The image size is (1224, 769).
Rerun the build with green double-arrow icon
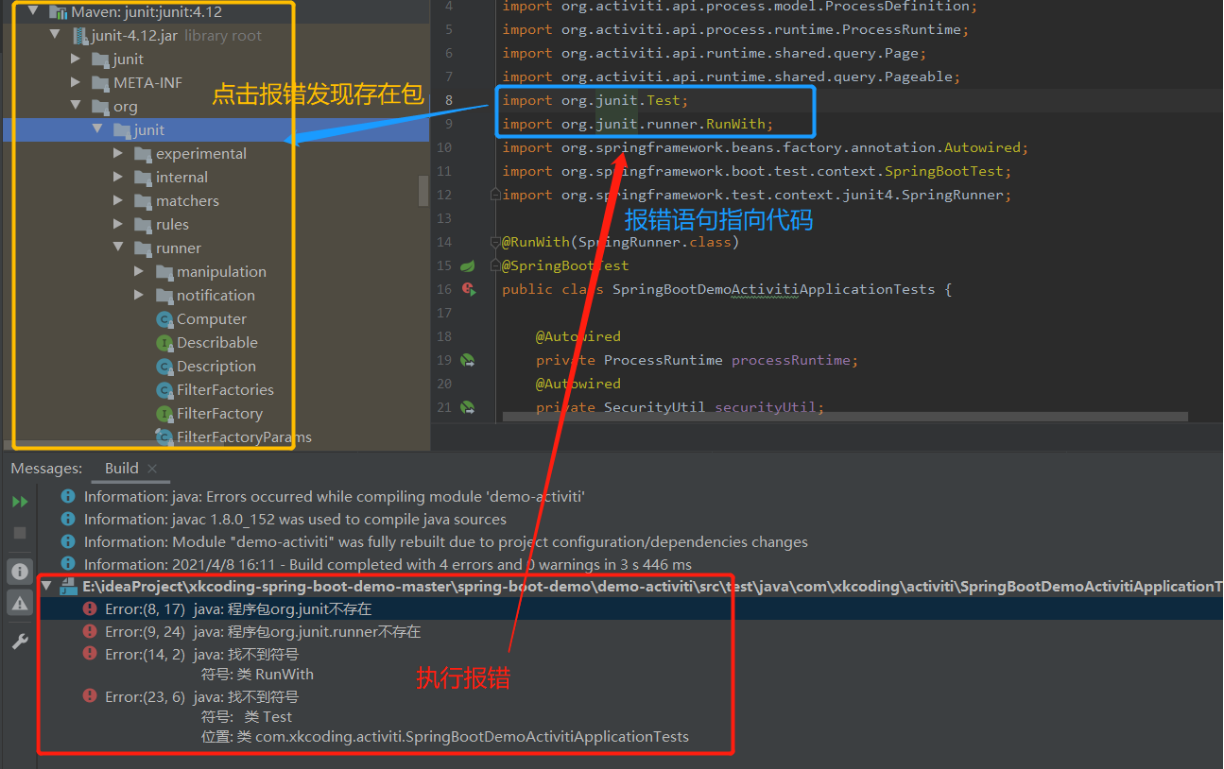[20, 501]
